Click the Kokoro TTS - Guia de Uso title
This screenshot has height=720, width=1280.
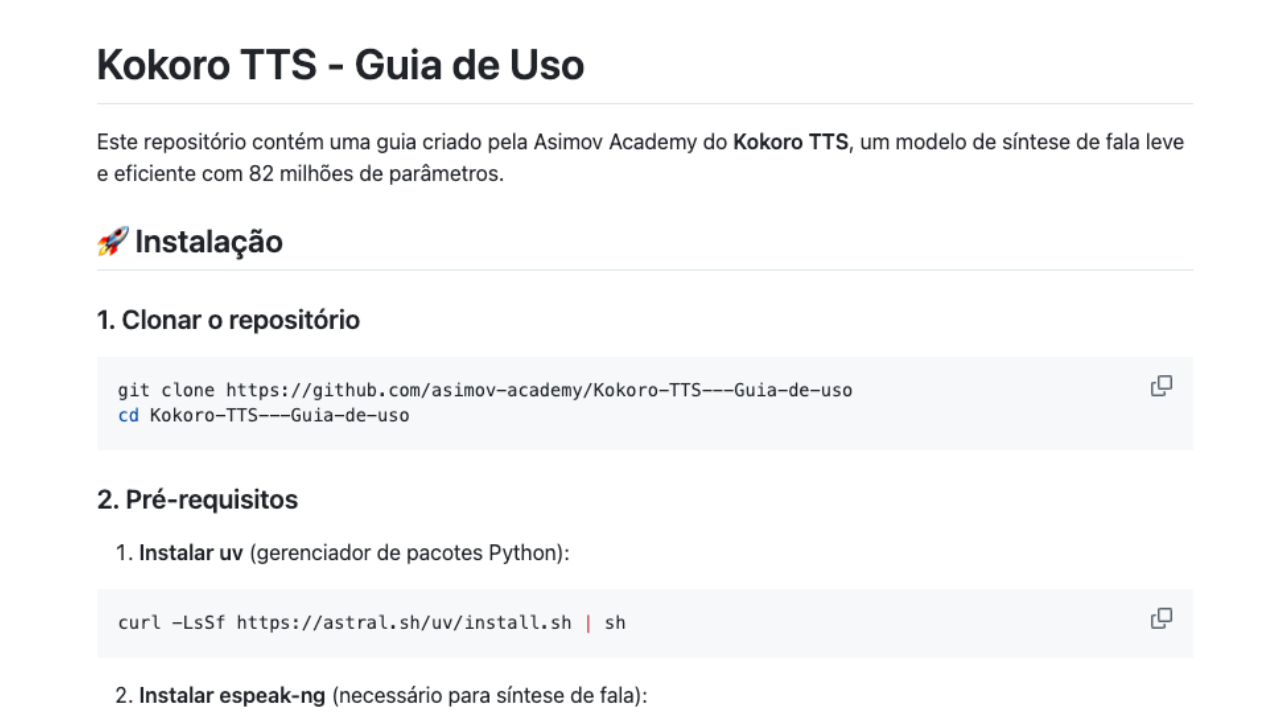click(x=340, y=65)
